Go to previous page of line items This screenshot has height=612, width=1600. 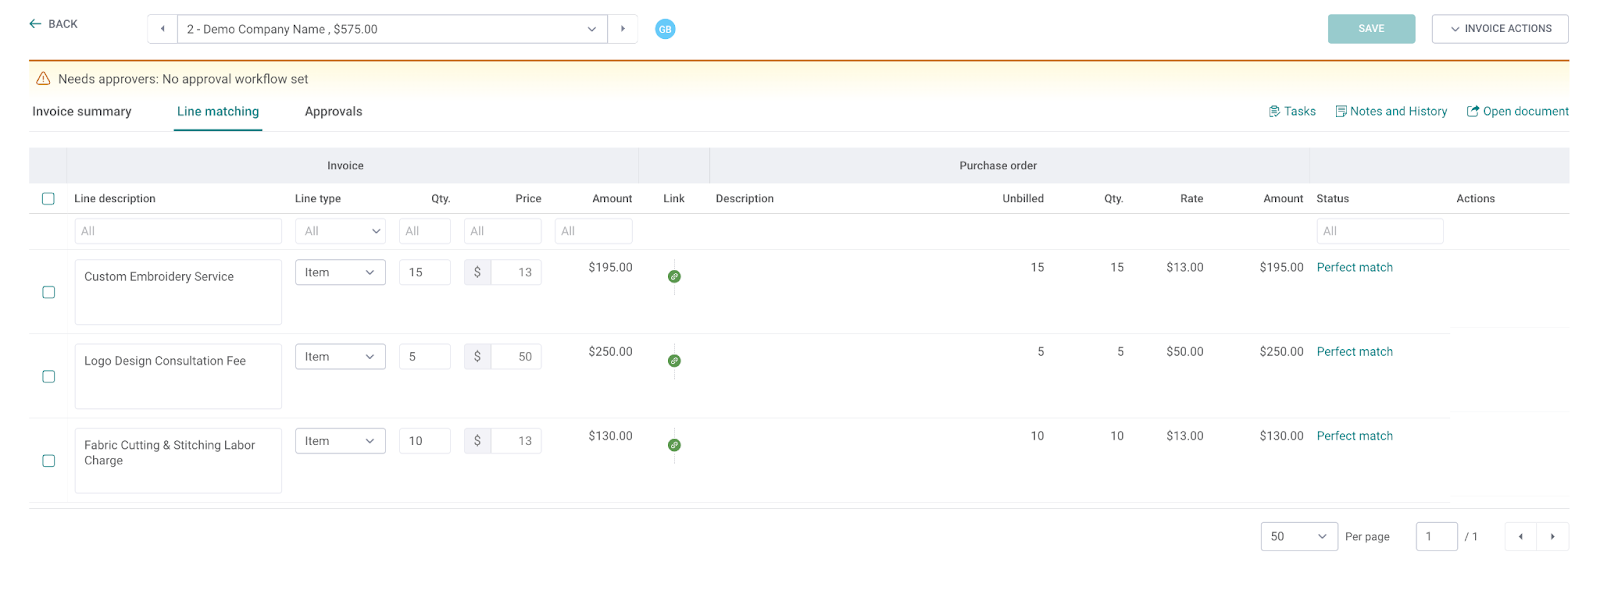1520,537
